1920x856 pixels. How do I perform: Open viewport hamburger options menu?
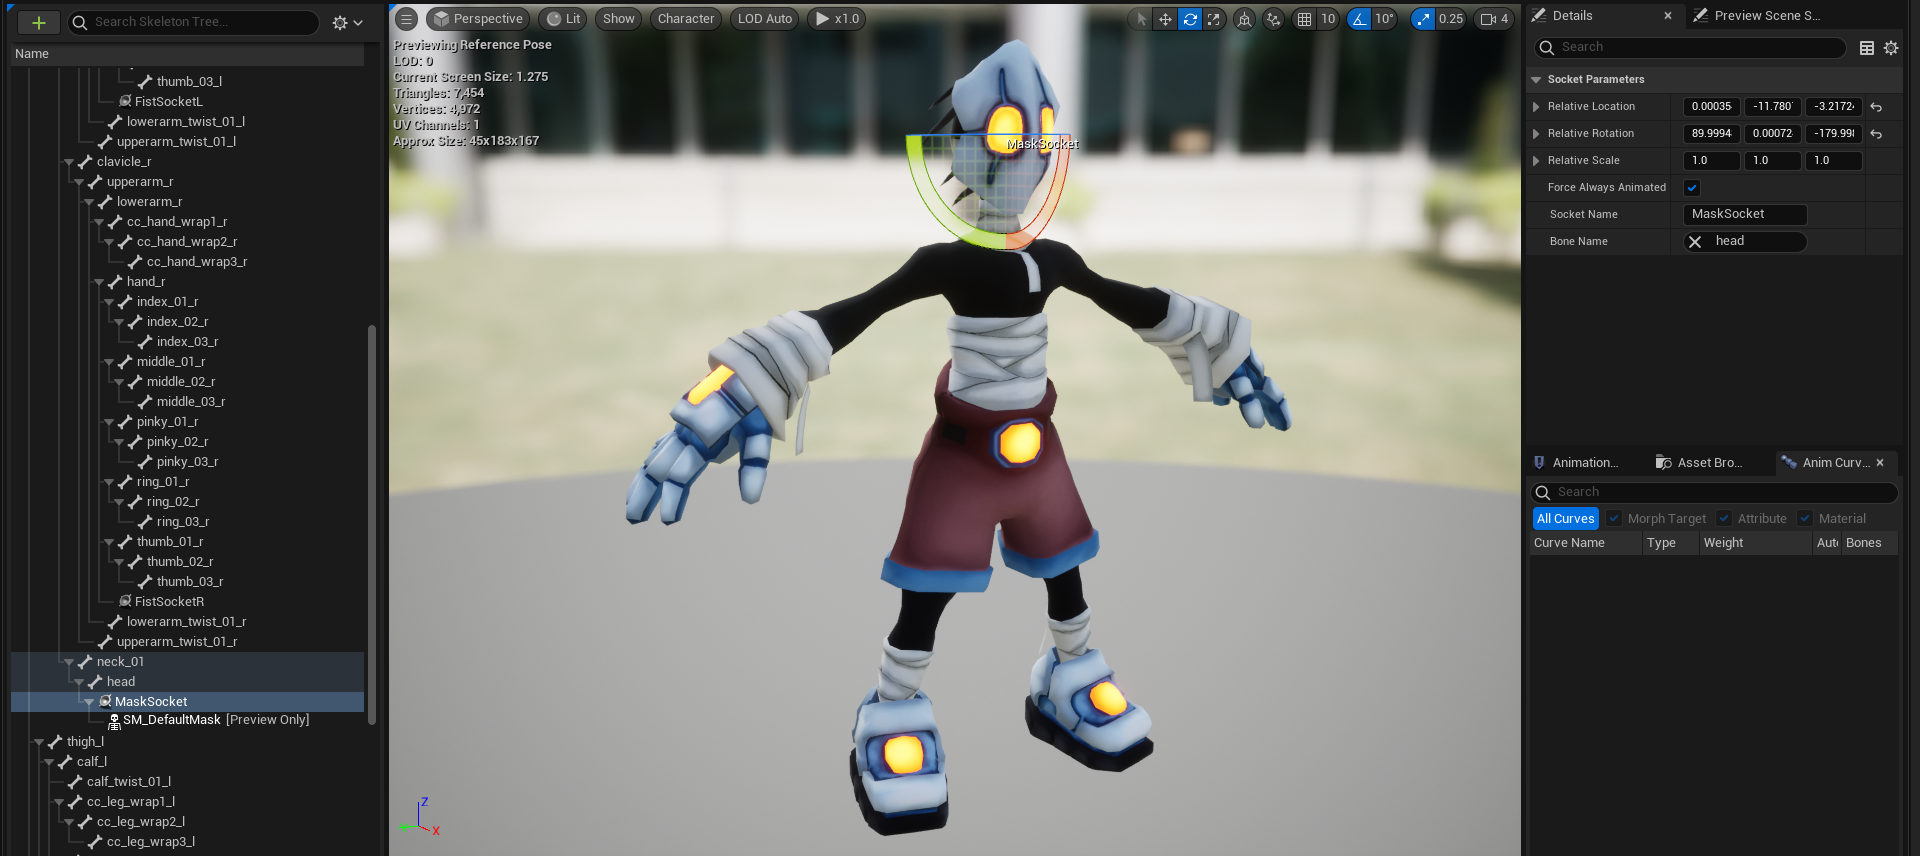(x=406, y=19)
